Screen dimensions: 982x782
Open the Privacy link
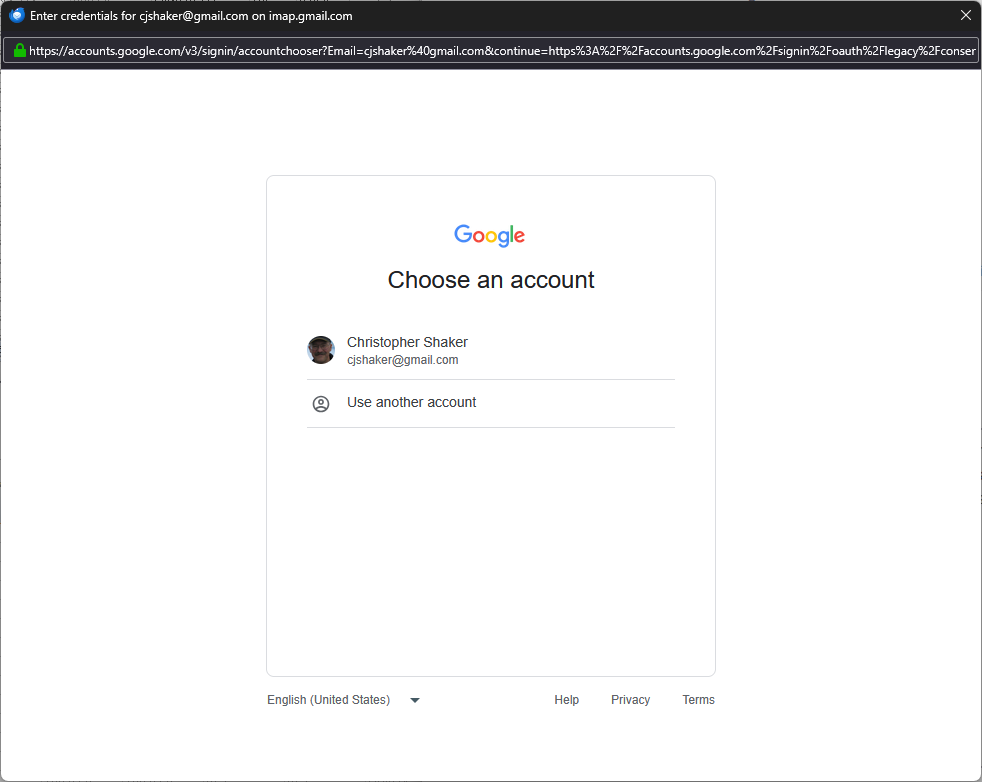click(630, 700)
